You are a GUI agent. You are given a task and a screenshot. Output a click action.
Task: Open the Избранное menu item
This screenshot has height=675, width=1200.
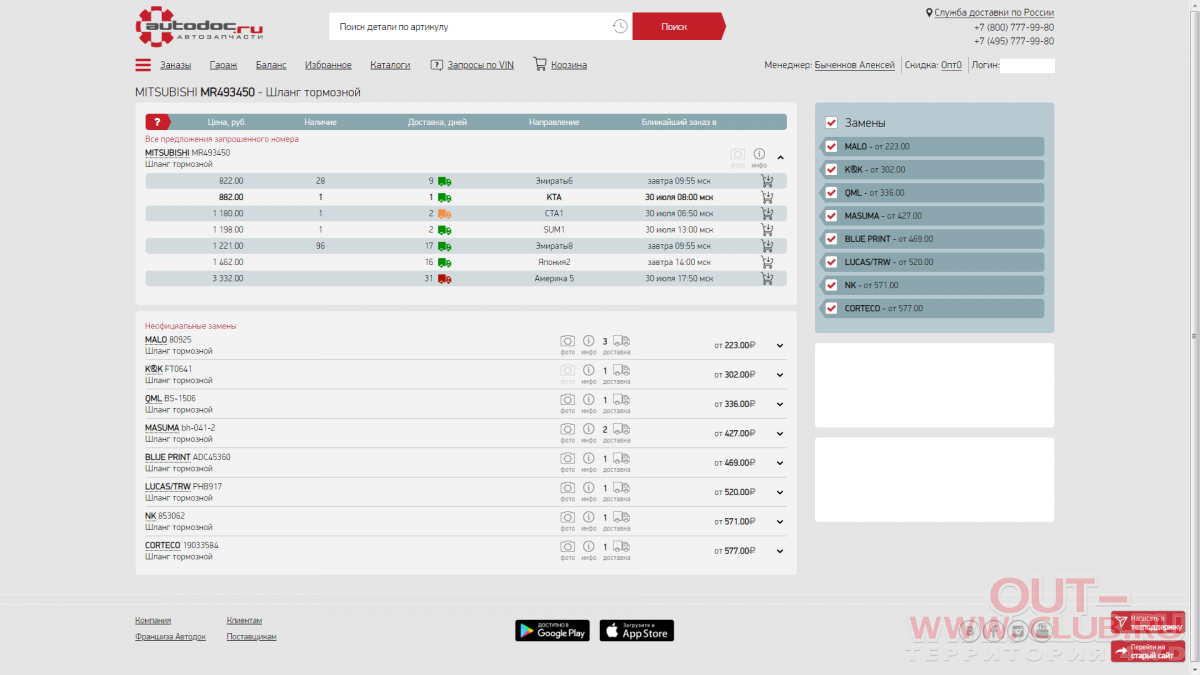(328, 65)
